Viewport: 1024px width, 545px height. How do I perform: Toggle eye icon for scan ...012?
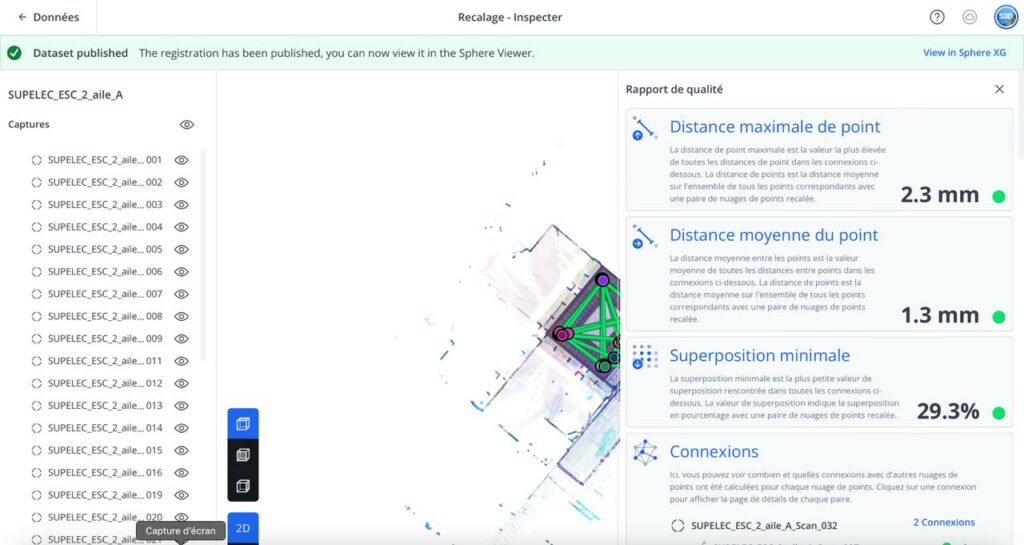click(182, 383)
